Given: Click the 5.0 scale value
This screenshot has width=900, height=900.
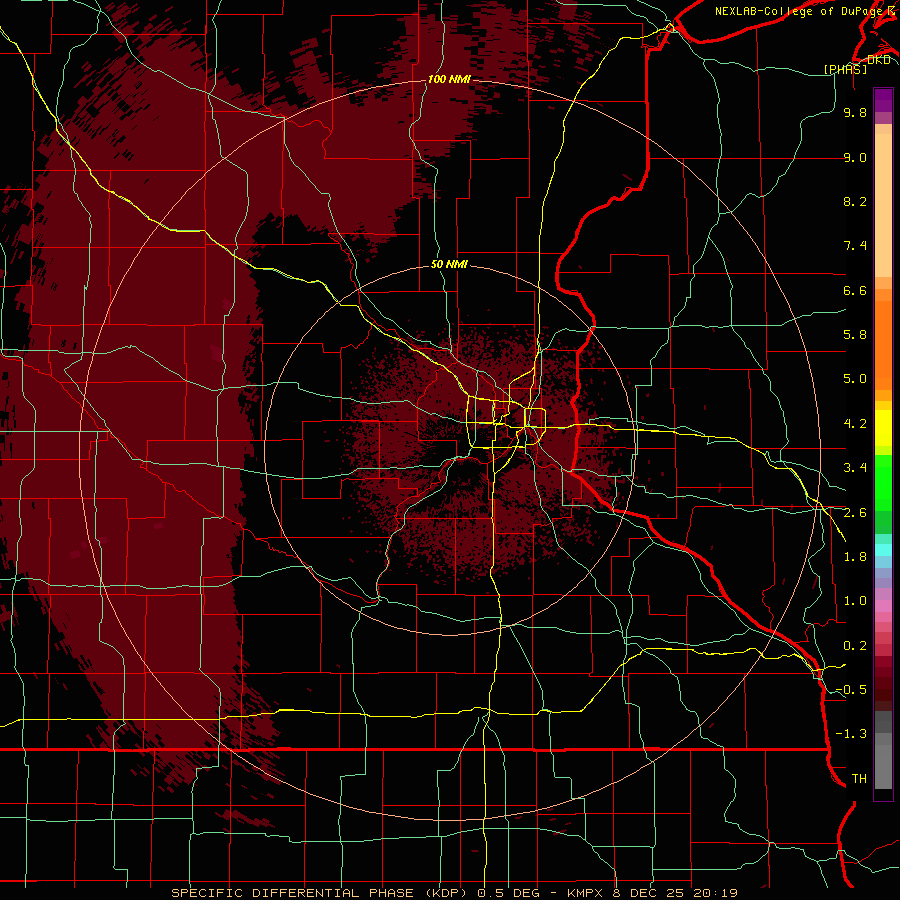Looking at the screenshot, I should coord(855,379).
